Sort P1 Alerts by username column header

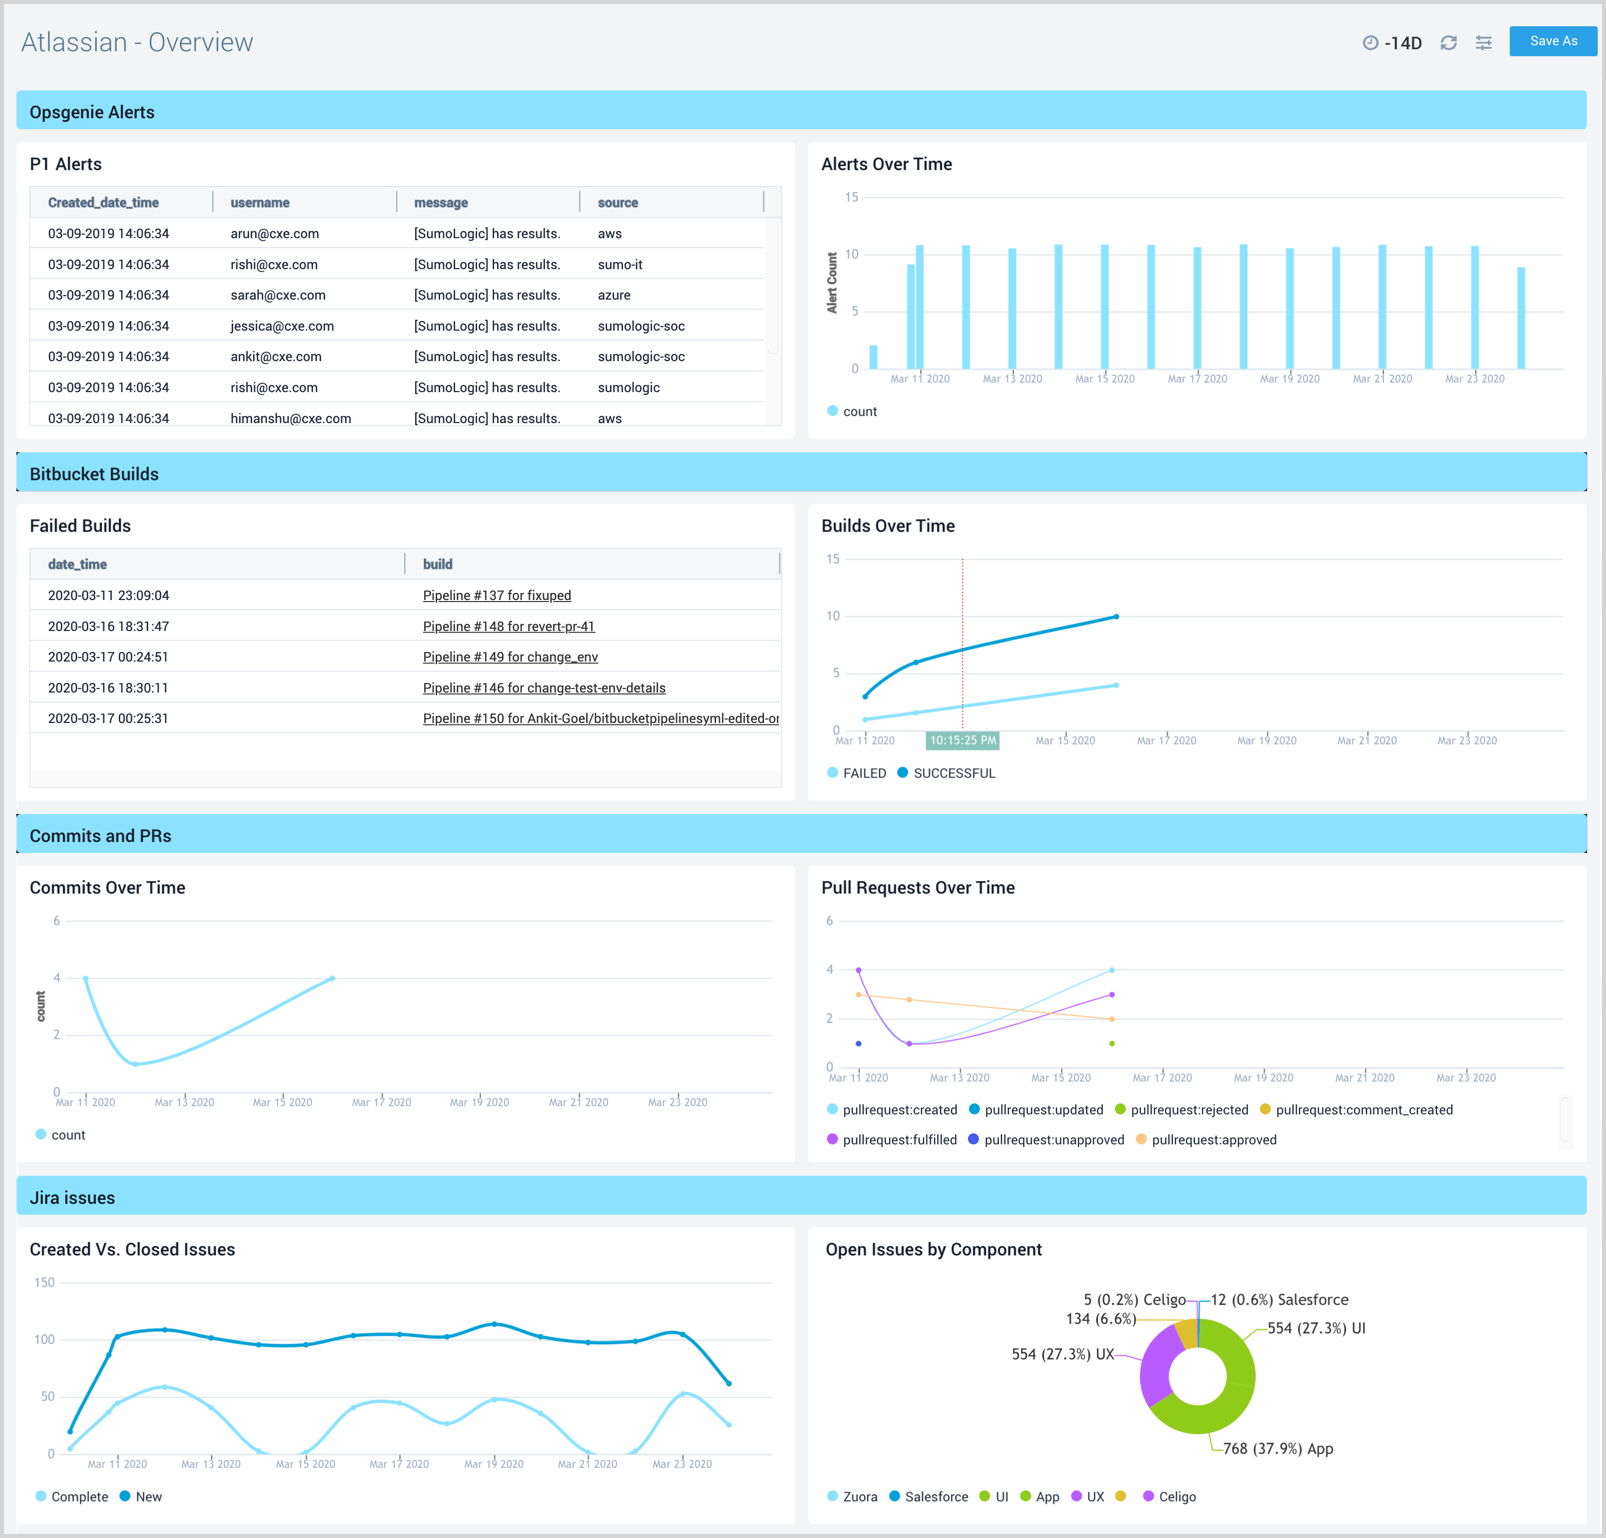pyautogui.click(x=260, y=202)
